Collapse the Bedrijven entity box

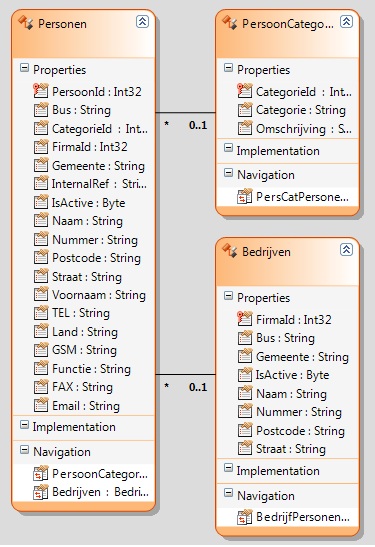point(346,249)
